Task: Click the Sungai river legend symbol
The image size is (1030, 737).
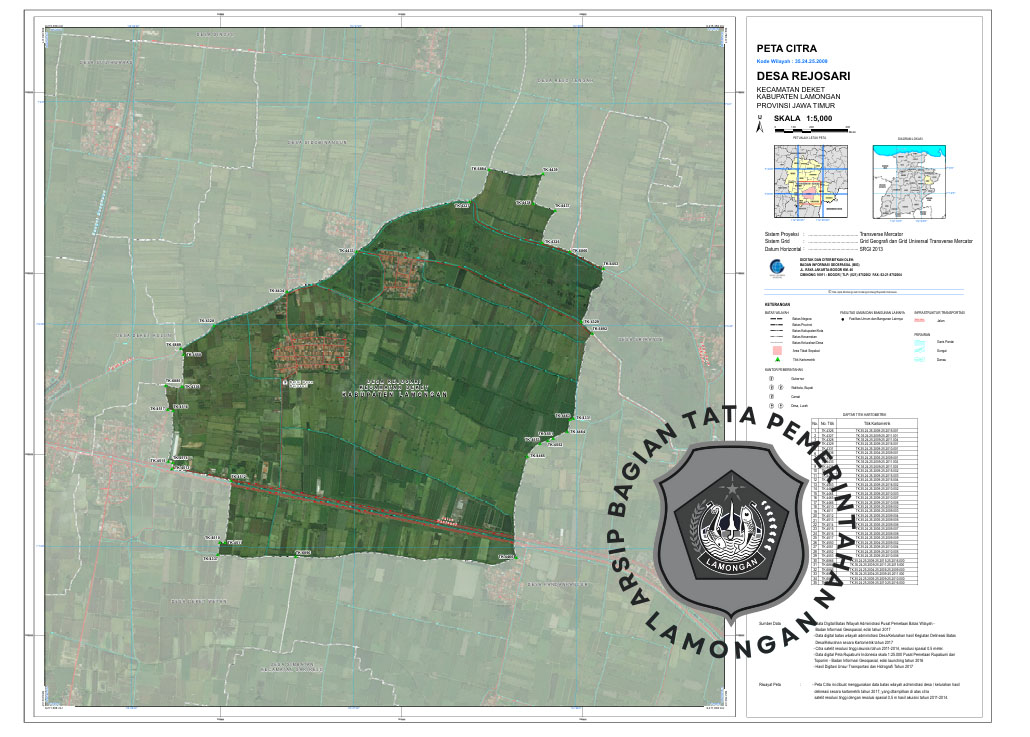Action: [920, 351]
